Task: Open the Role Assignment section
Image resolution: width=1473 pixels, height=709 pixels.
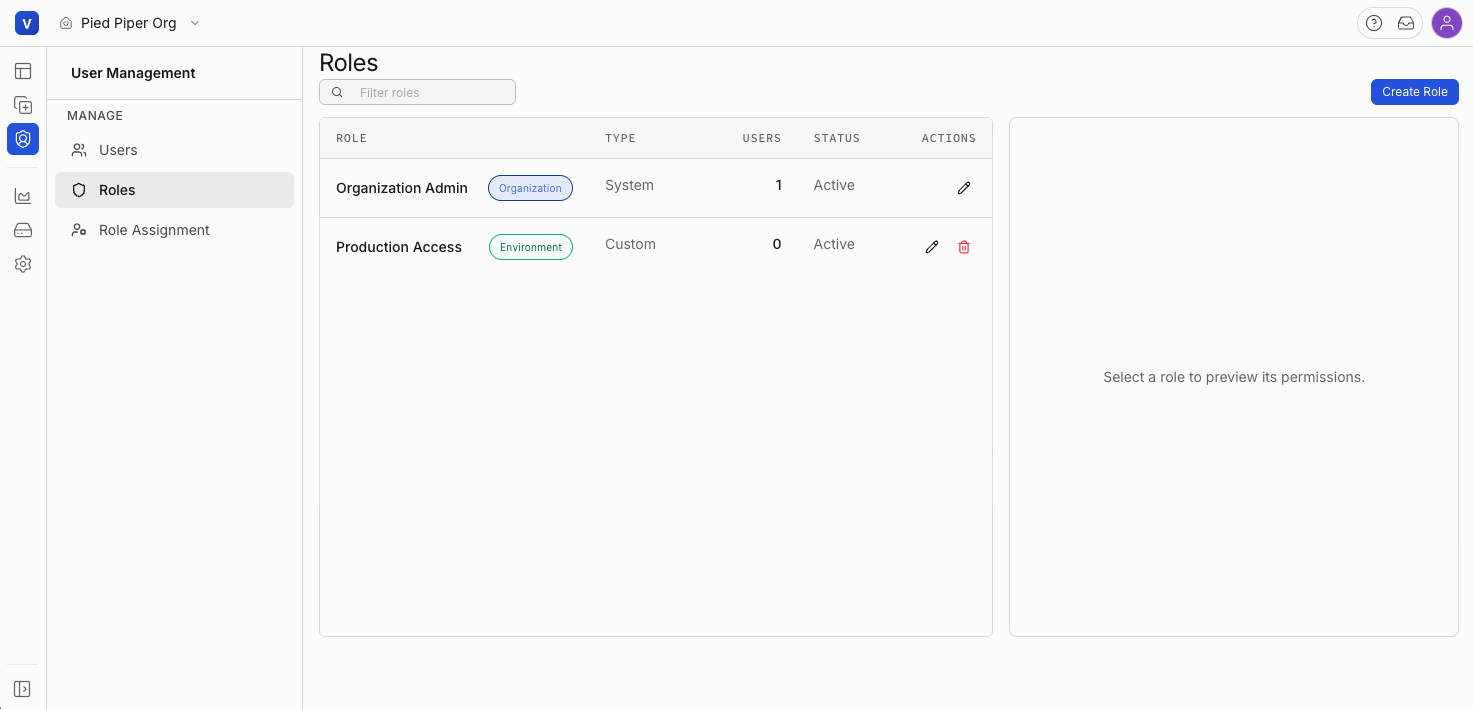Action: point(153,229)
